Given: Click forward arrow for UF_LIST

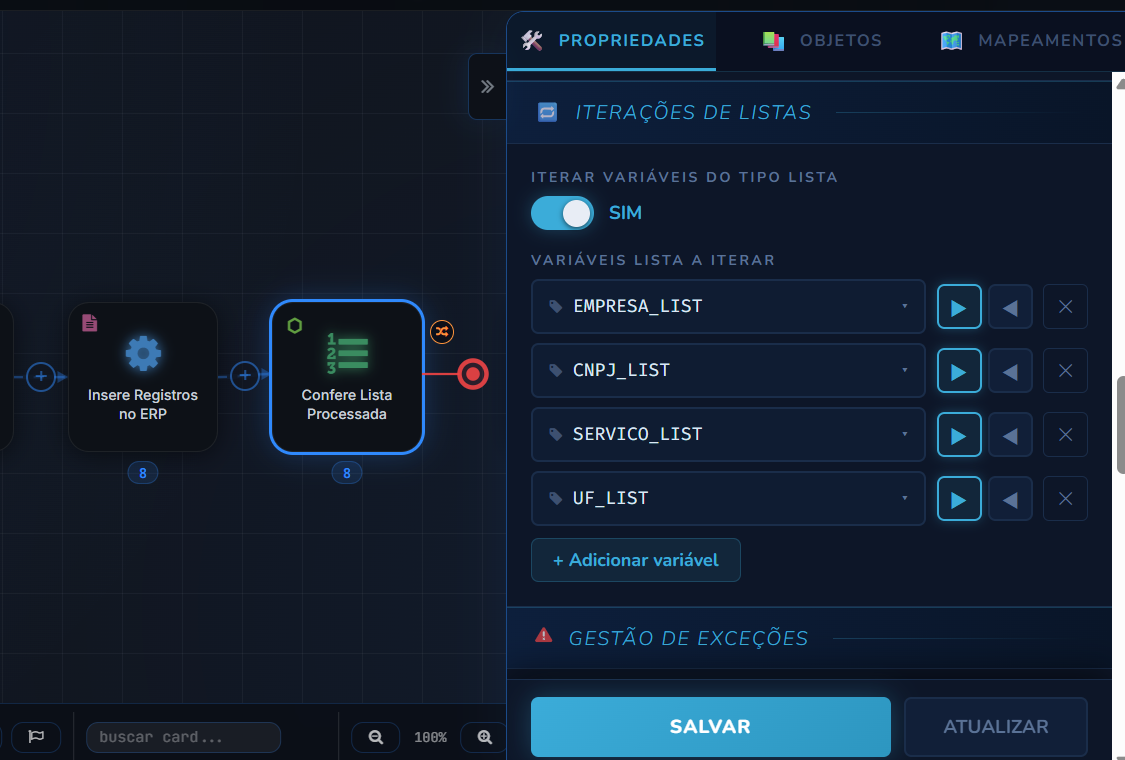Looking at the screenshot, I should point(959,499).
